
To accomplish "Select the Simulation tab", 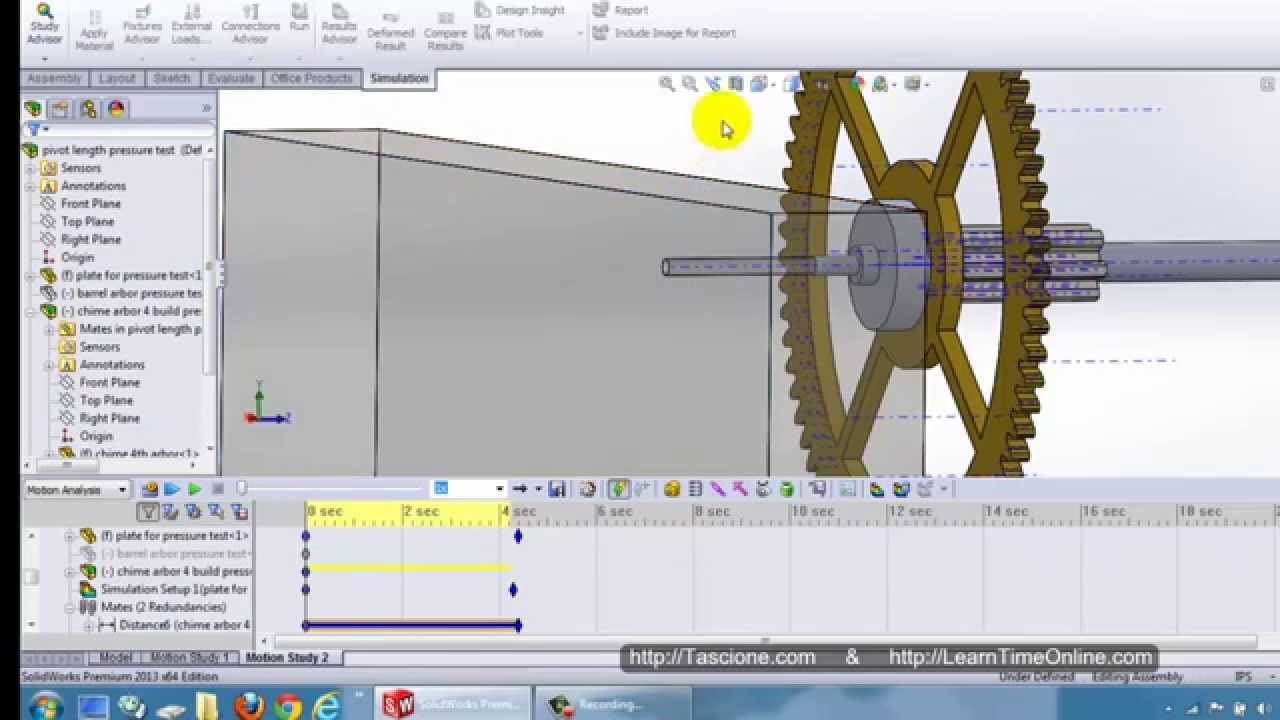I will click(x=399, y=78).
